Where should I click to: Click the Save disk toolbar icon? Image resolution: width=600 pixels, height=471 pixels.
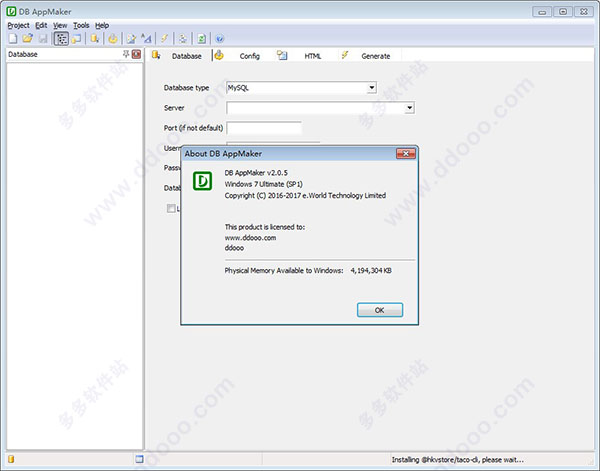43,38
